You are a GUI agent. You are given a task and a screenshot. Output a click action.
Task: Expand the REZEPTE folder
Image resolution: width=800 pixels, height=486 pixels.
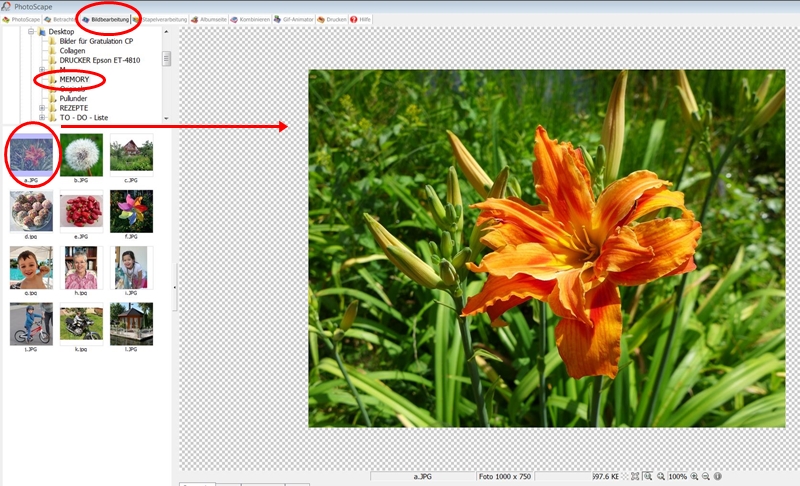(x=41, y=108)
